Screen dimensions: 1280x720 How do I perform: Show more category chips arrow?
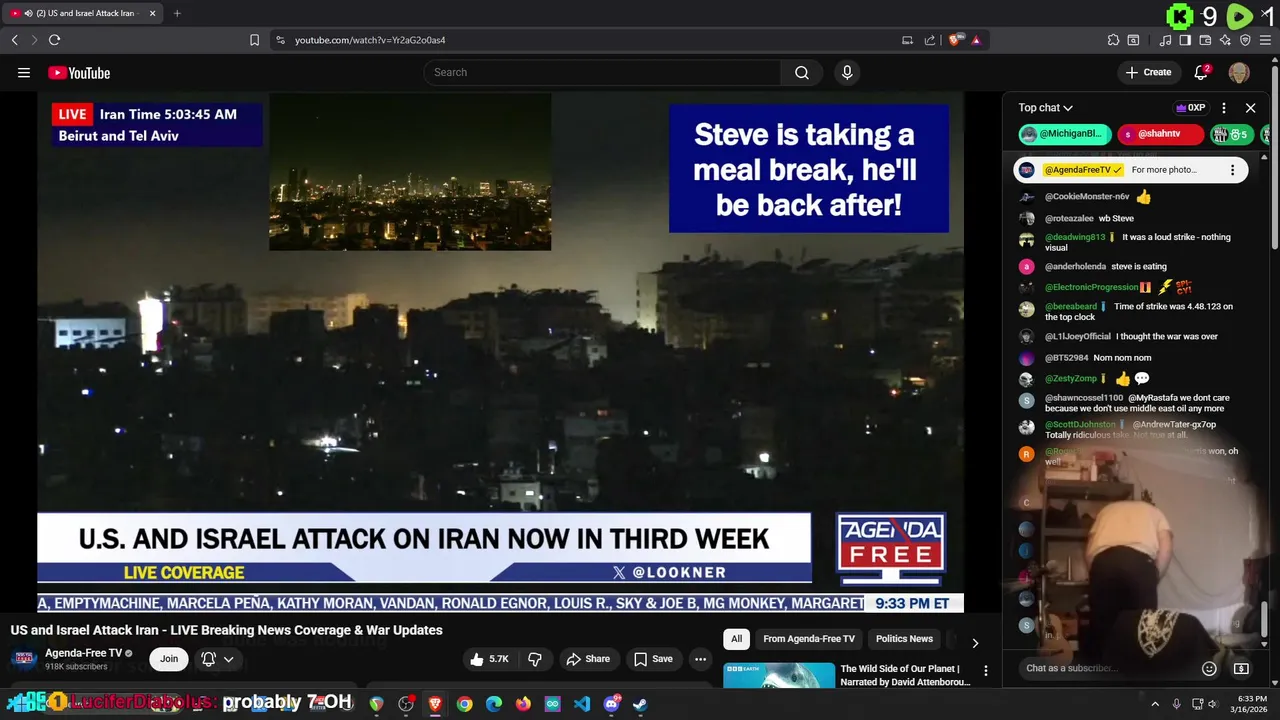(975, 642)
